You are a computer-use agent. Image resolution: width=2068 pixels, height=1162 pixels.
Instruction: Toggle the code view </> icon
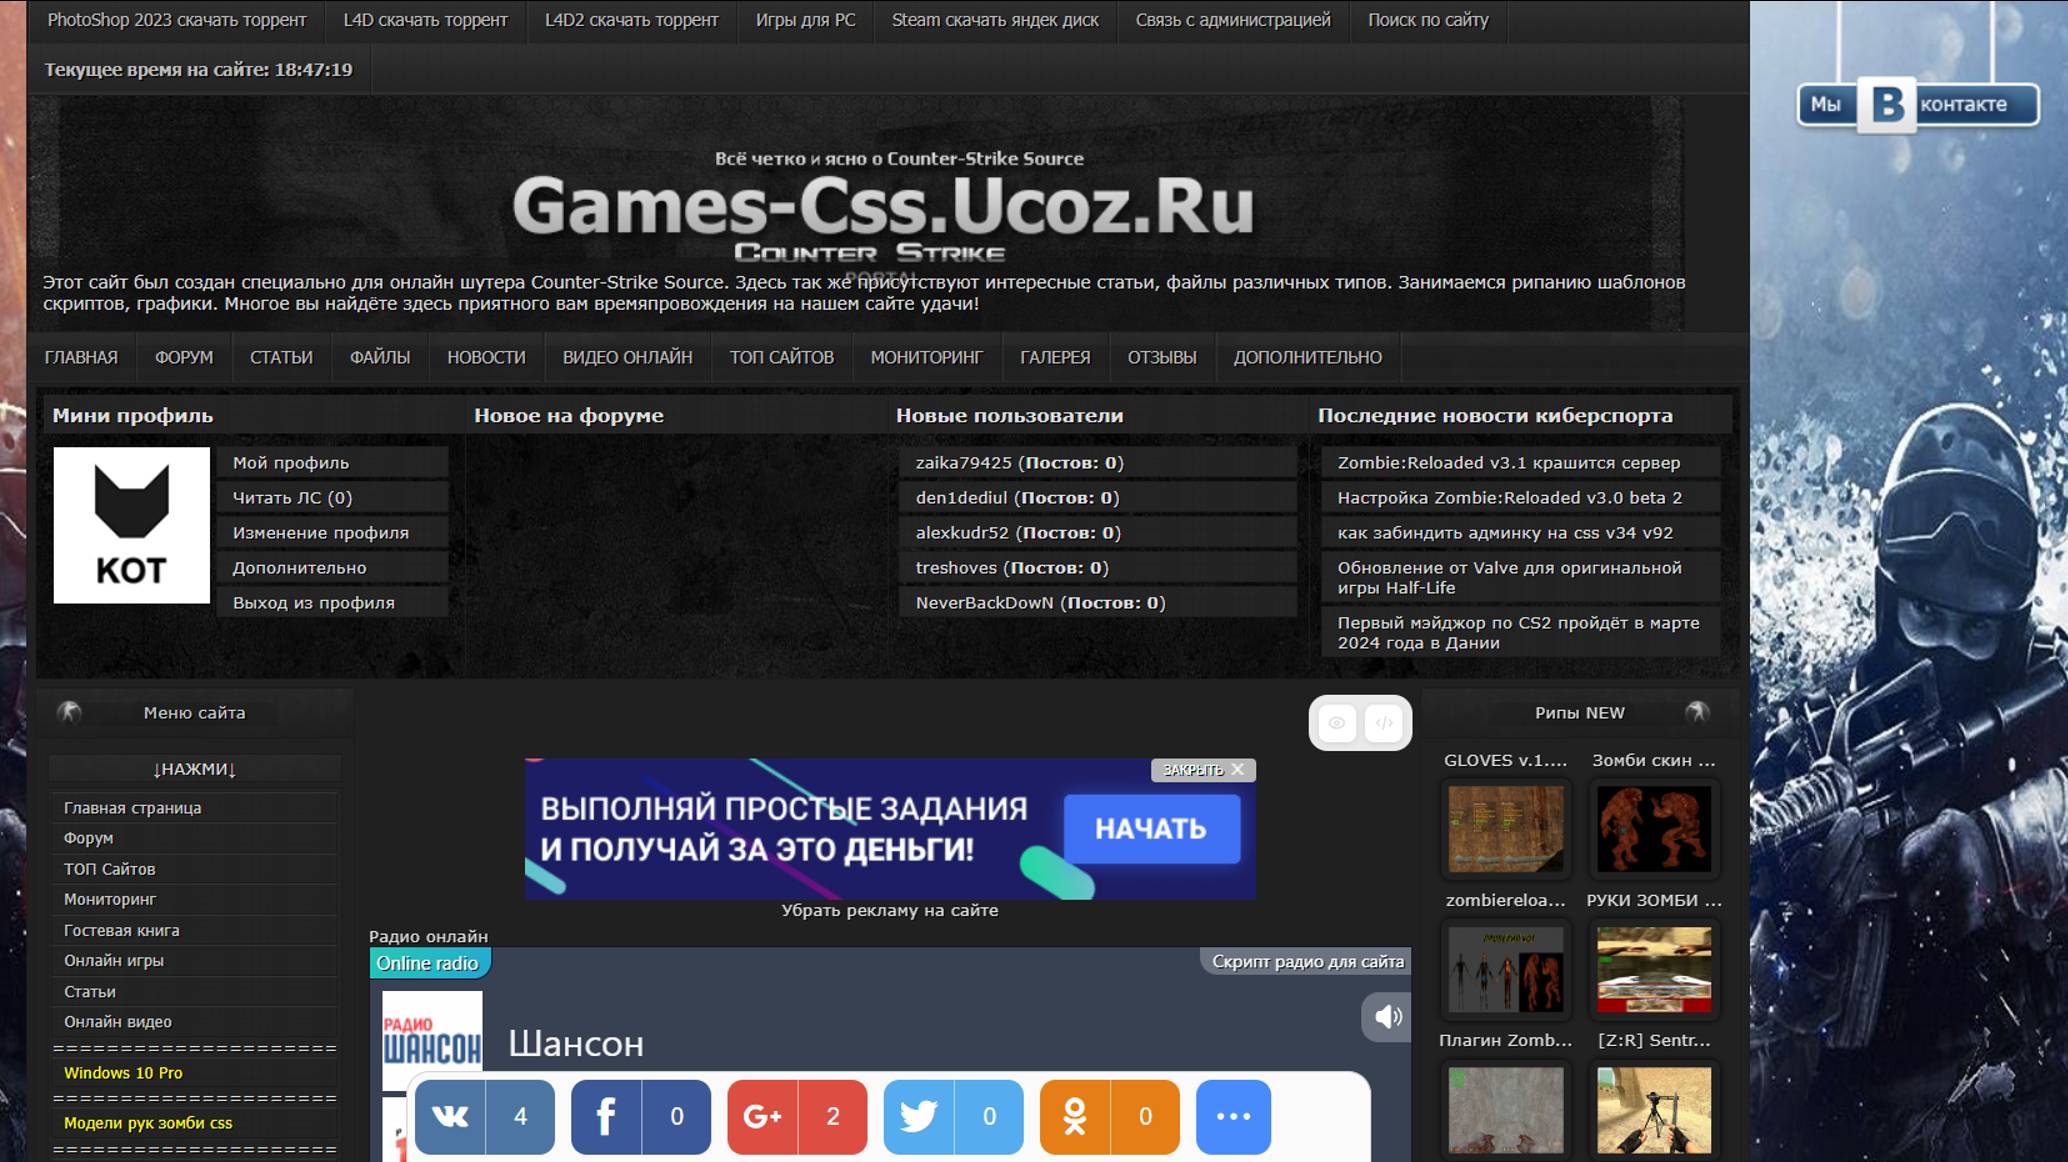[x=1383, y=721]
